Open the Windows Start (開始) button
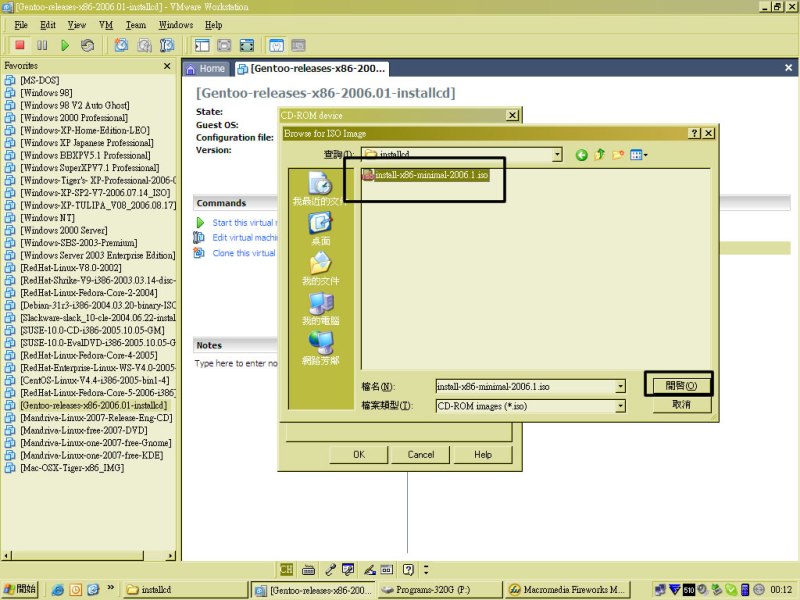The image size is (800, 600). (x=20, y=589)
